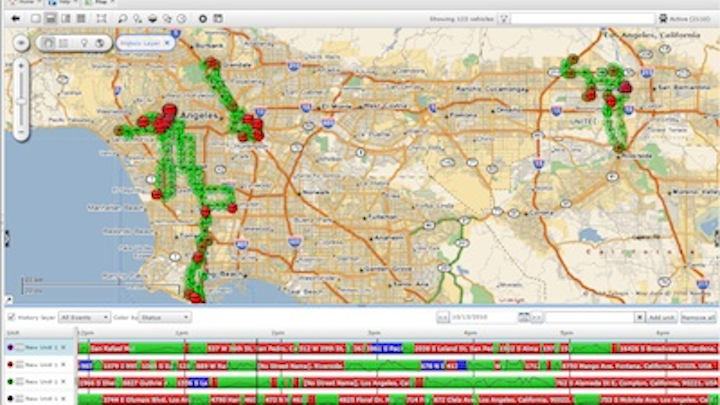Screen dimensions: 720x405
Task: Open the Color by Status dropdown
Action: (x=164, y=317)
